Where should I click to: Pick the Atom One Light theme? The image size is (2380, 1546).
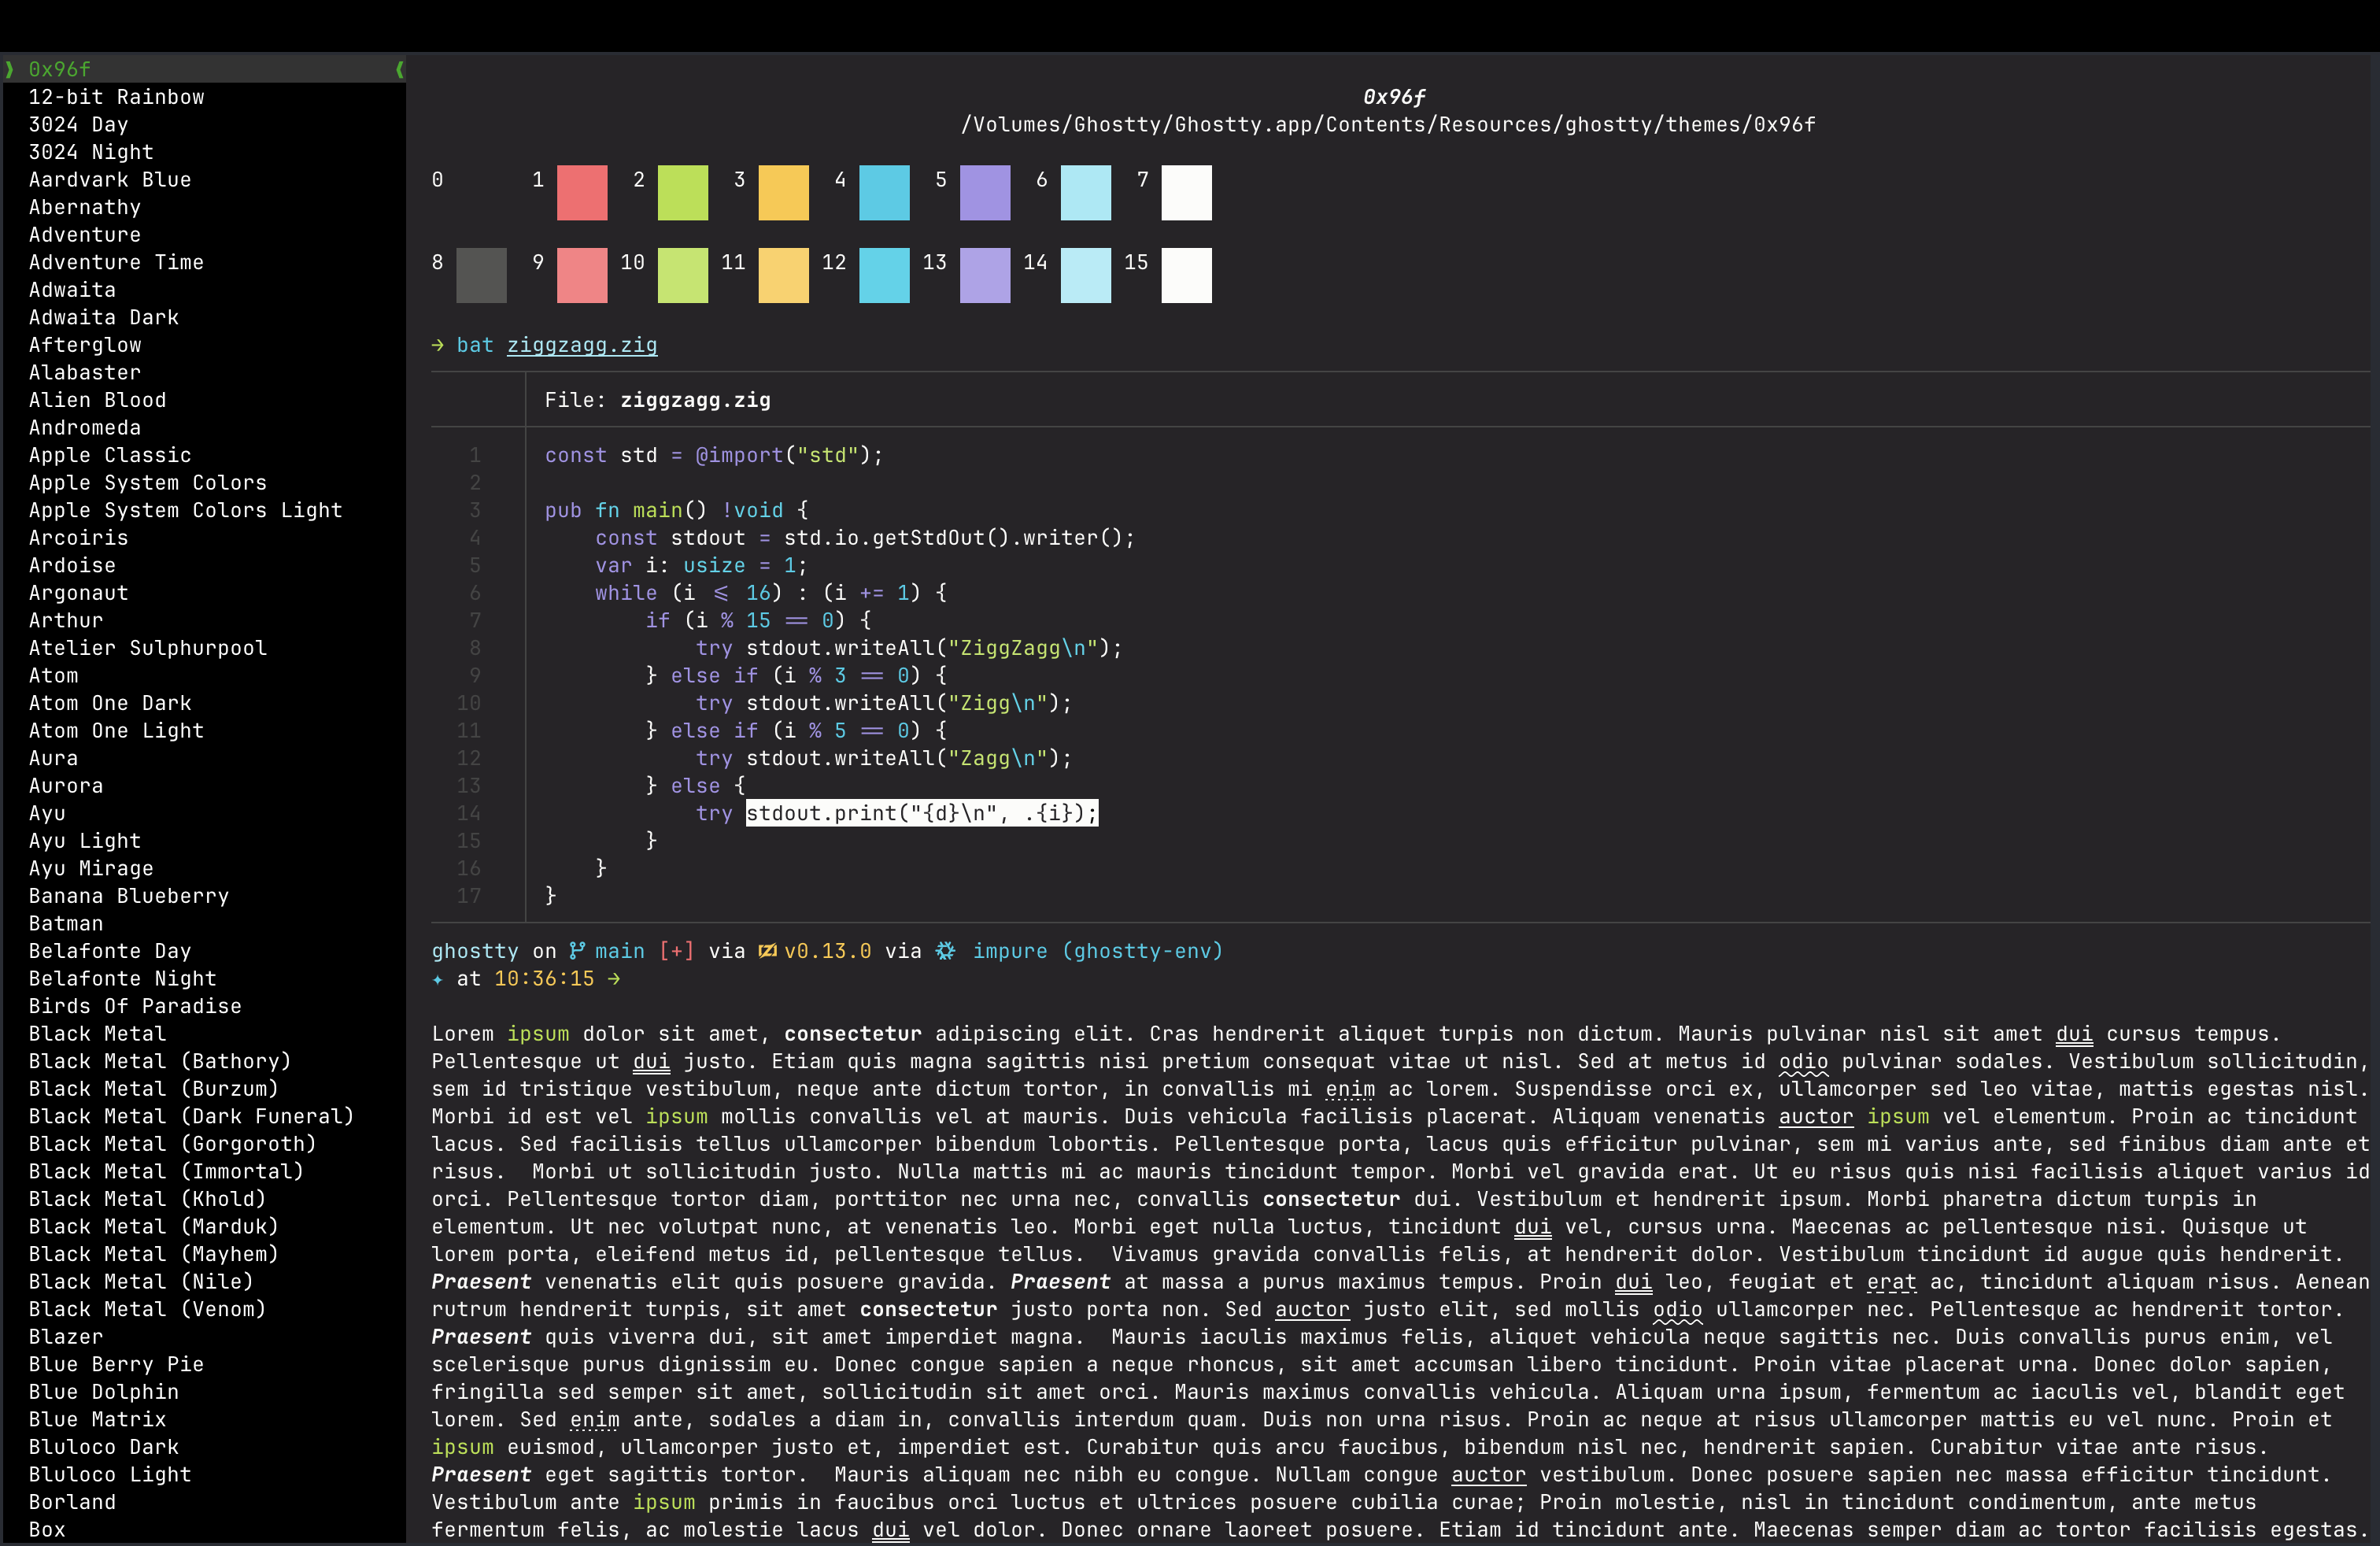(x=116, y=731)
